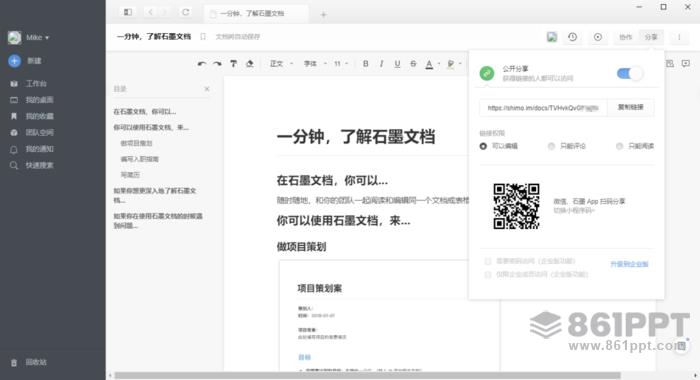Open the 字体 font dropdown
700x380 pixels.
[x=315, y=64]
